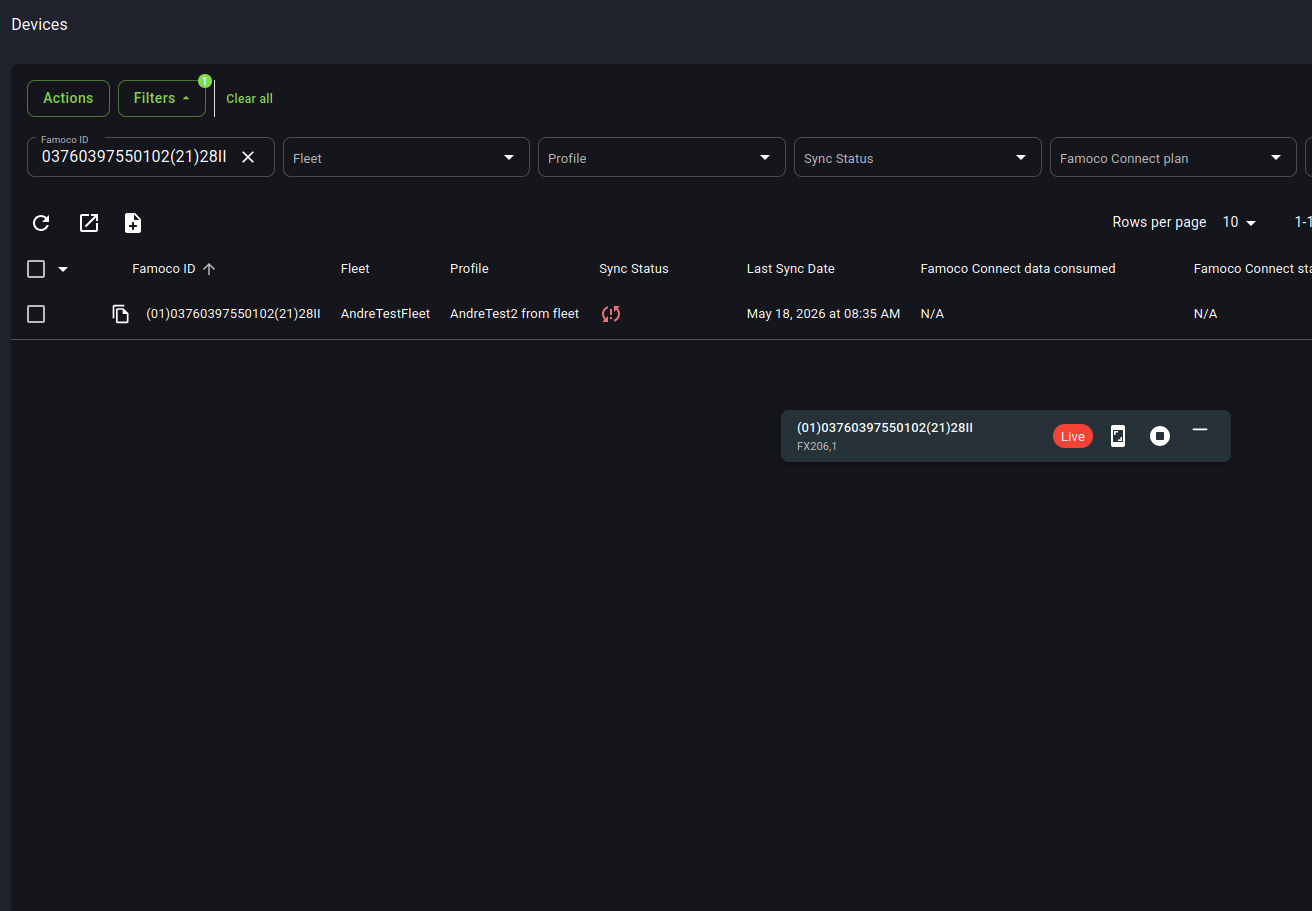Click the AndreTest2 from fleet cell

[x=514, y=314]
